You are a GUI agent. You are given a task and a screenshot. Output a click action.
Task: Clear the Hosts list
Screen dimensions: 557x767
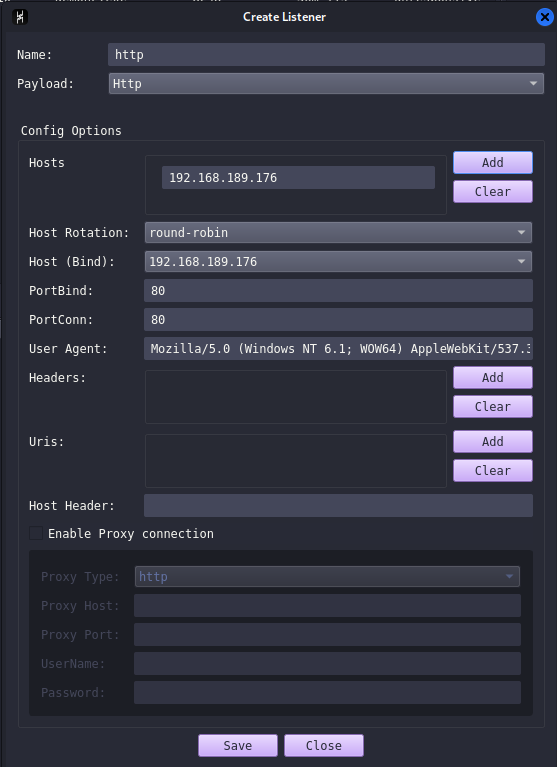(x=492, y=191)
